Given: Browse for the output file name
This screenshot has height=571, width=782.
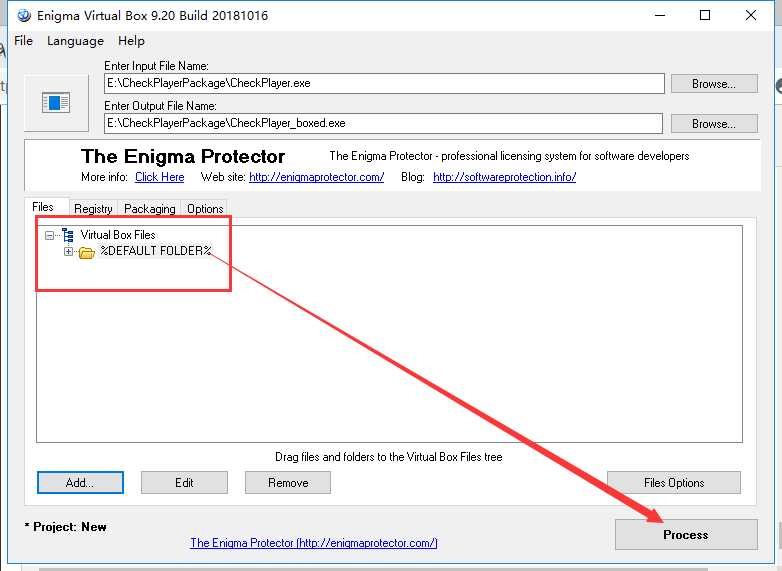Looking at the screenshot, I should tap(714, 124).
